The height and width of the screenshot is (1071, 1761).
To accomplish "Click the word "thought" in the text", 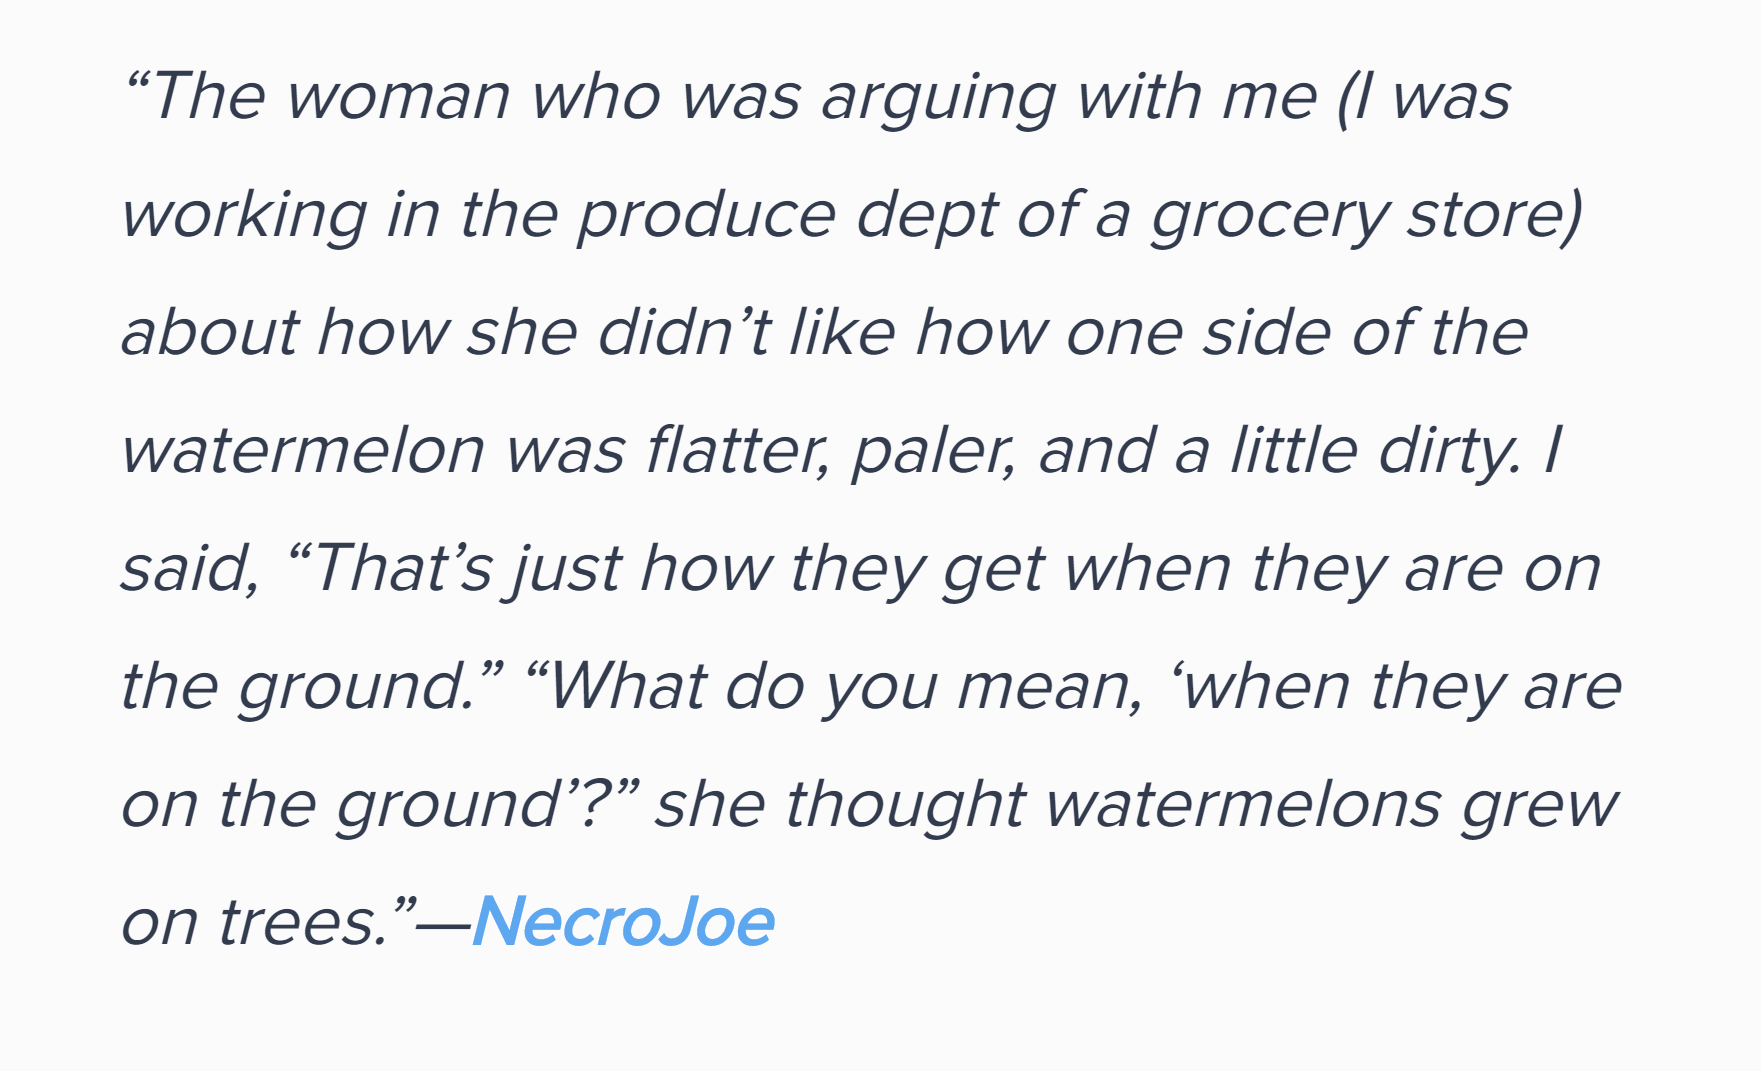I will point(905,806).
